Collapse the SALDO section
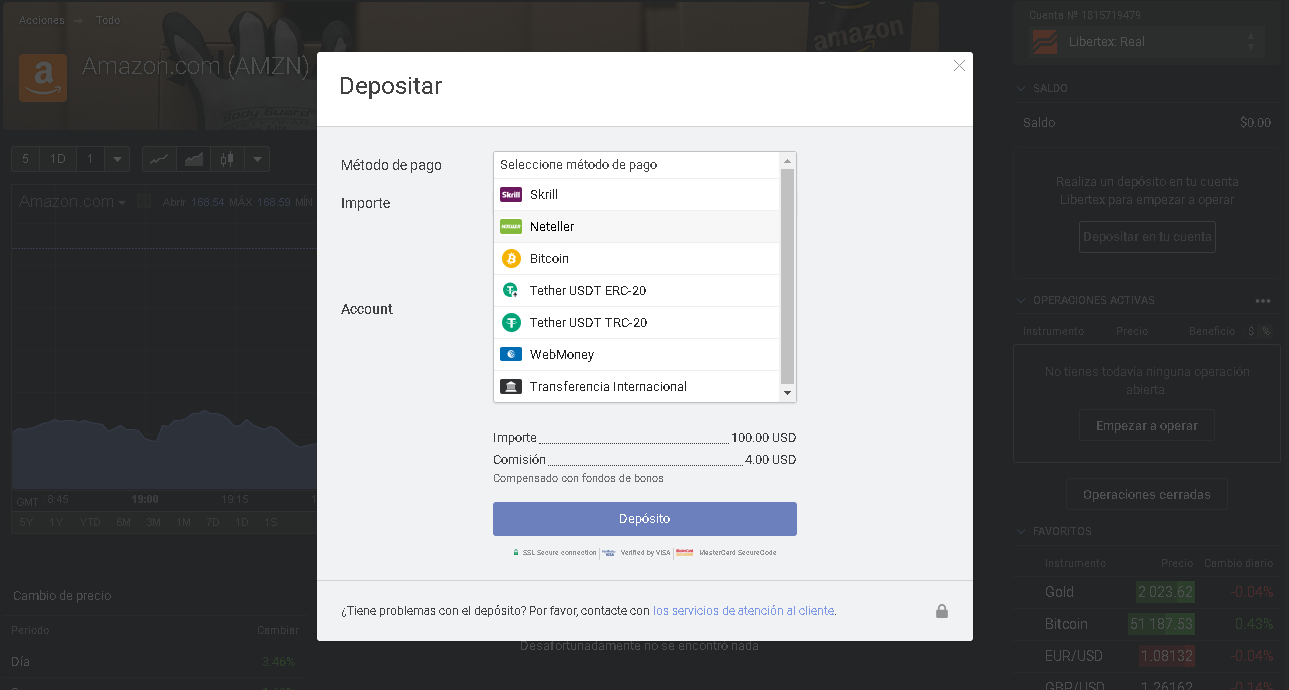This screenshot has height=690, width=1289. click(1021, 89)
